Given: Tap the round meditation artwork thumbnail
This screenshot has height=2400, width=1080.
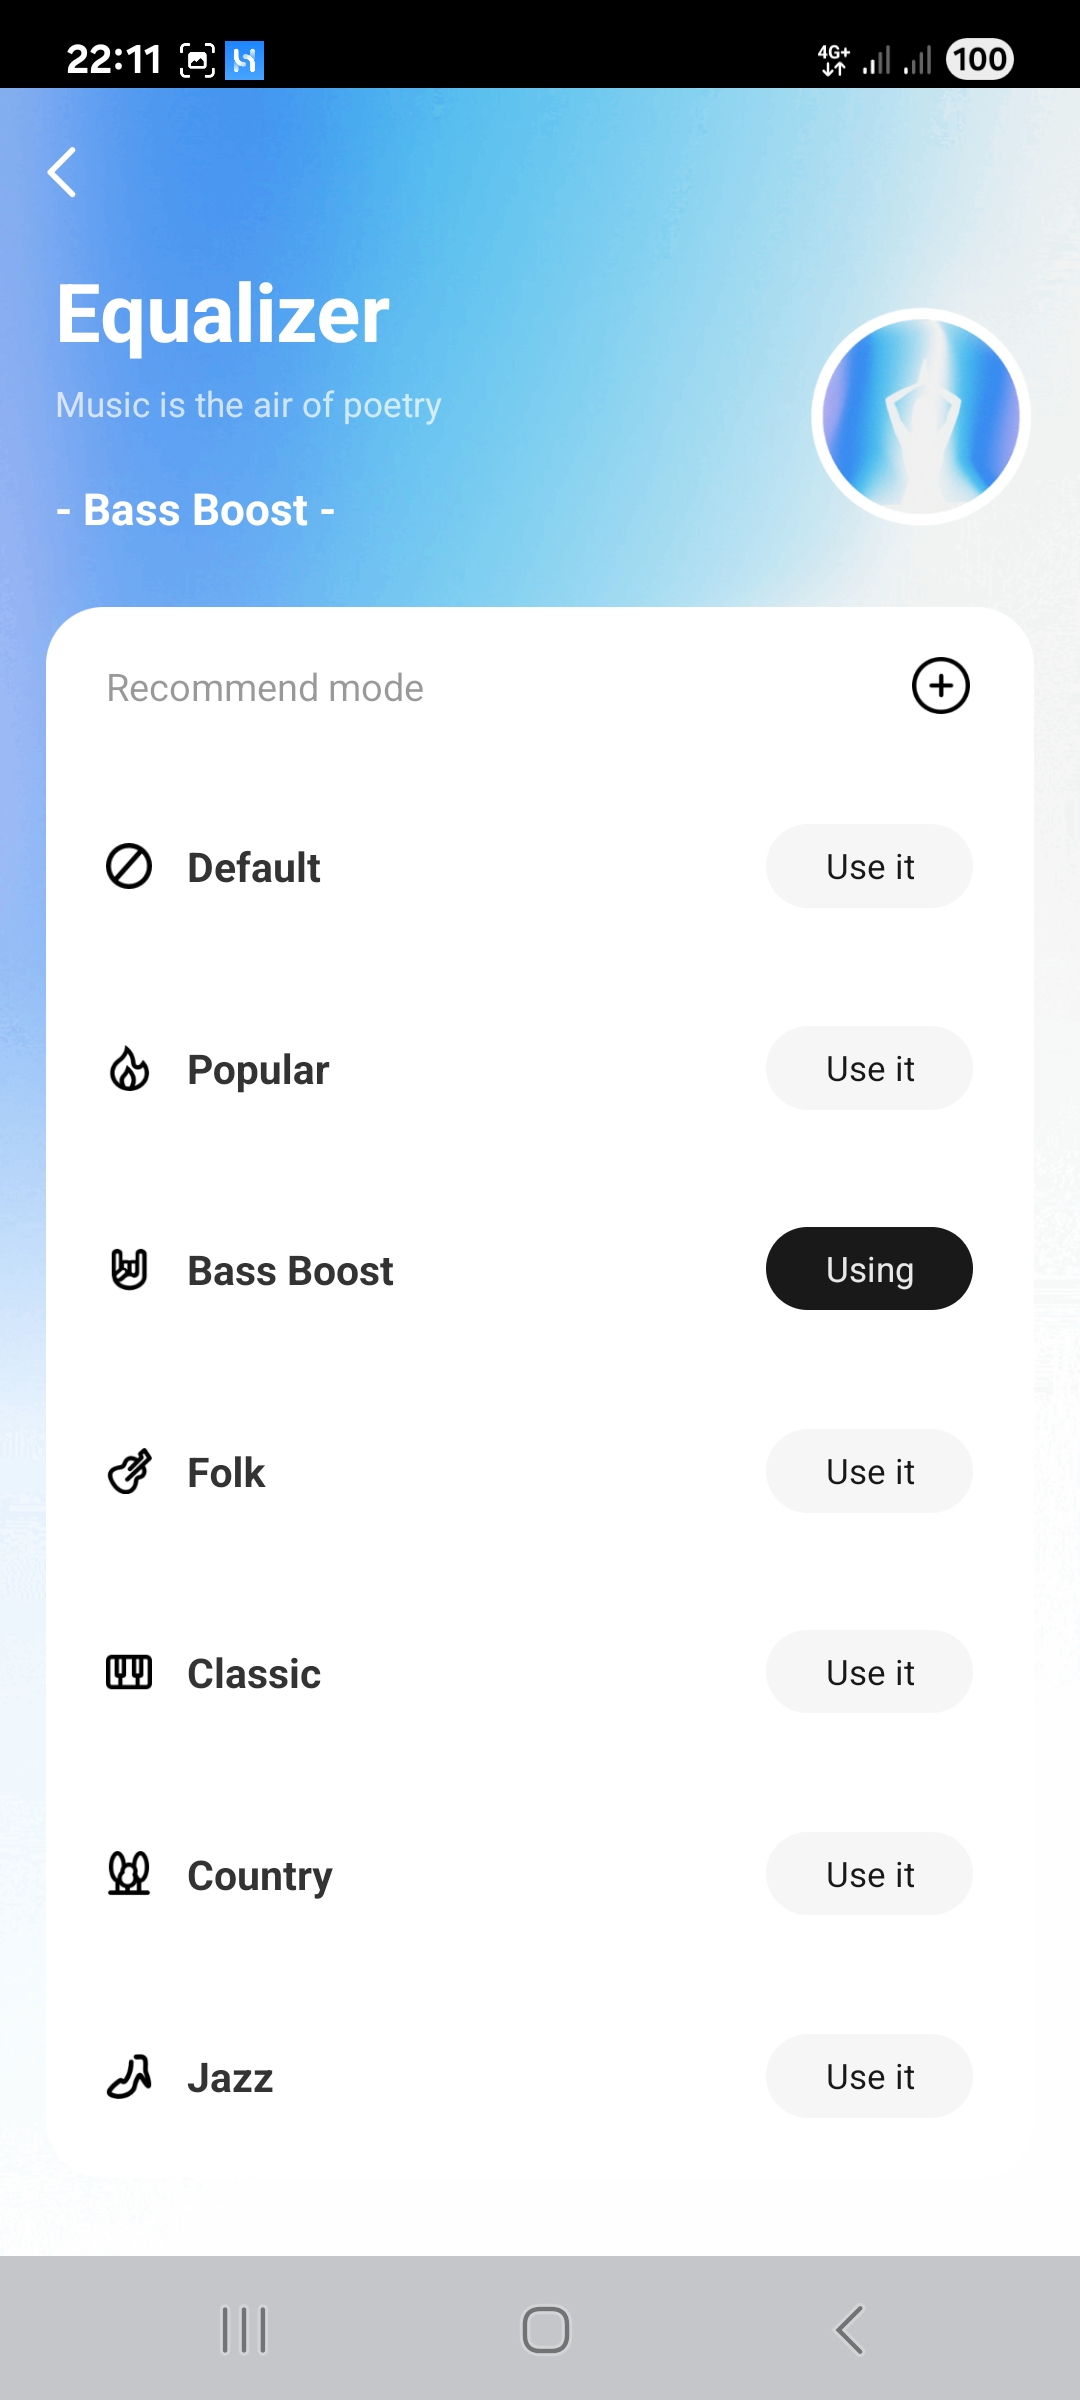Looking at the screenshot, I should (921, 416).
